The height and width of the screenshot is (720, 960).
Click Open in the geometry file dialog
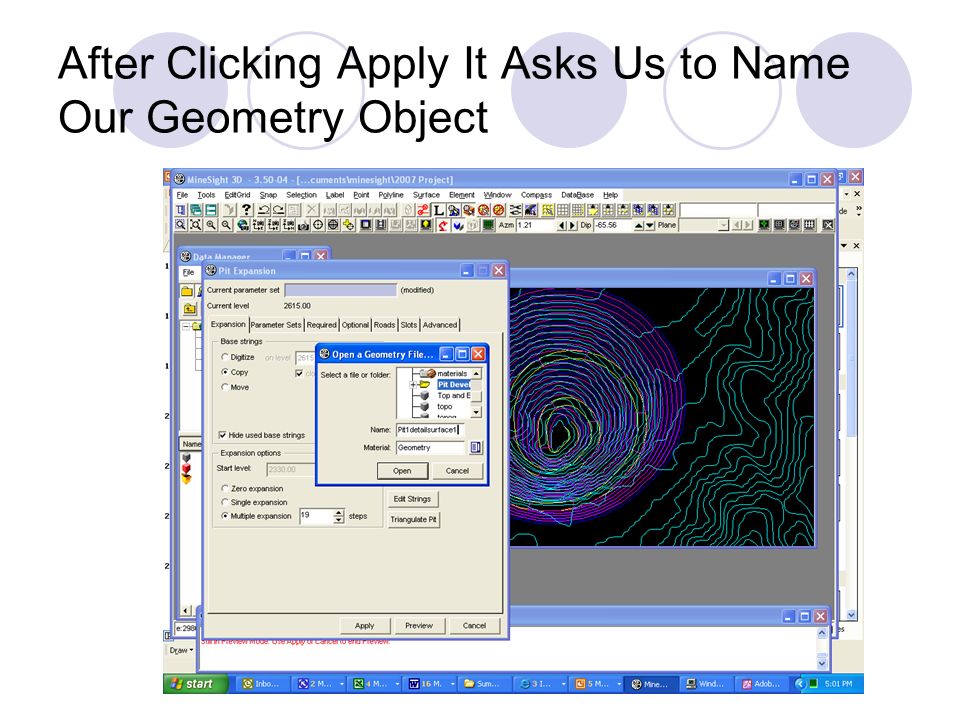pyautogui.click(x=402, y=471)
